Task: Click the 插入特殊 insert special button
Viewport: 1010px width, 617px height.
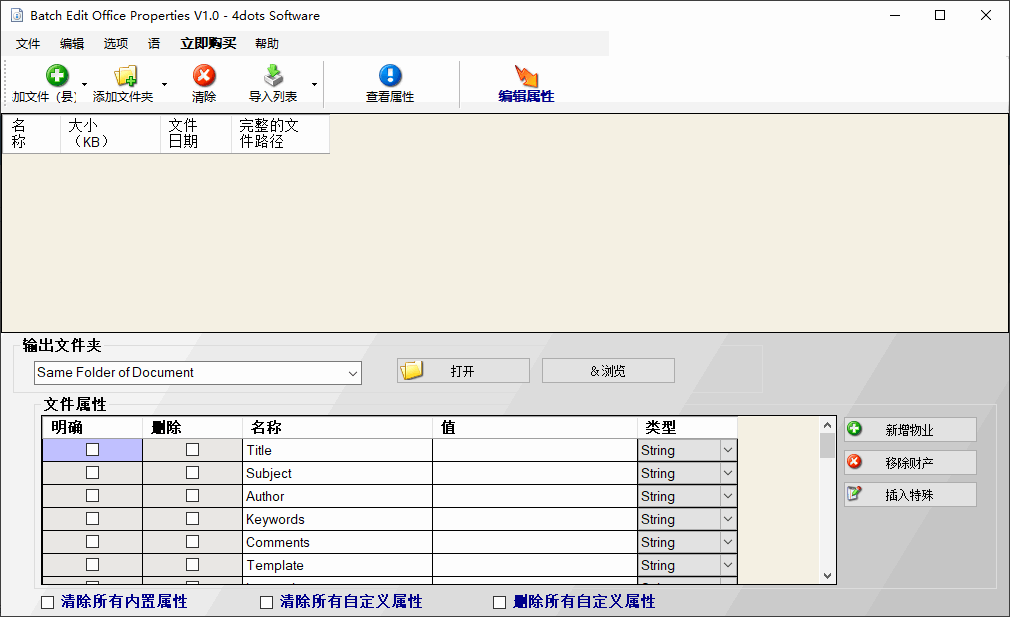Action: pyautogui.click(x=910, y=495)
